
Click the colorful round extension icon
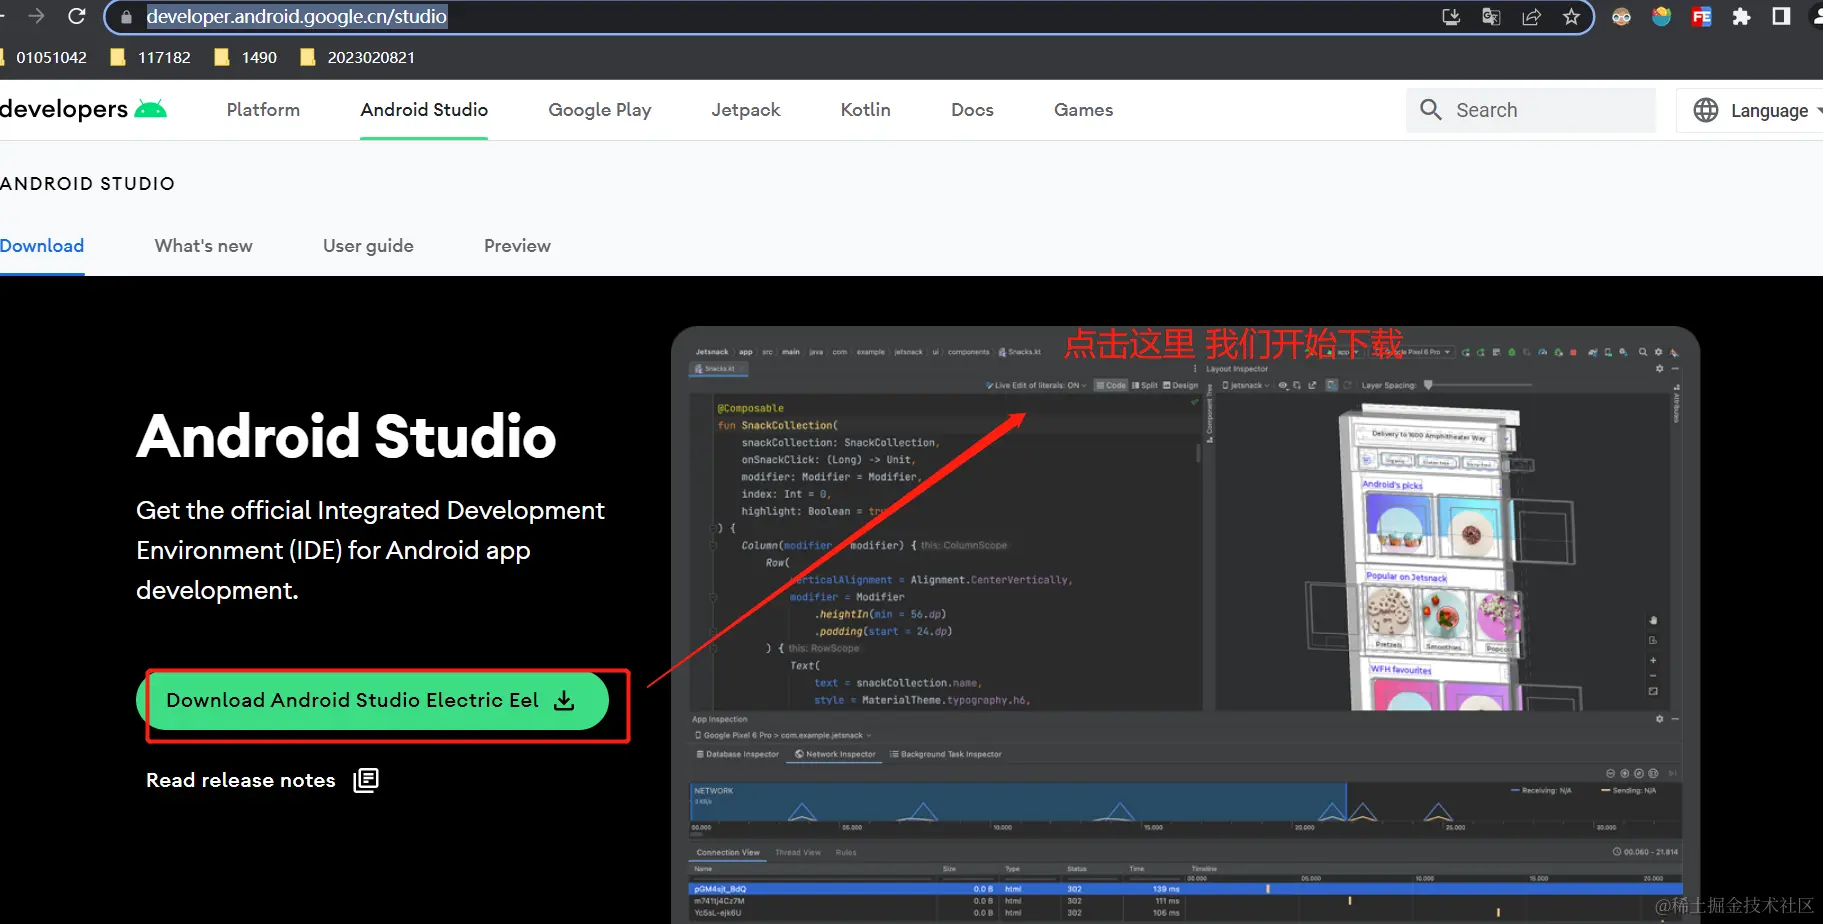pyautogui.click(x=1661, y=17)
